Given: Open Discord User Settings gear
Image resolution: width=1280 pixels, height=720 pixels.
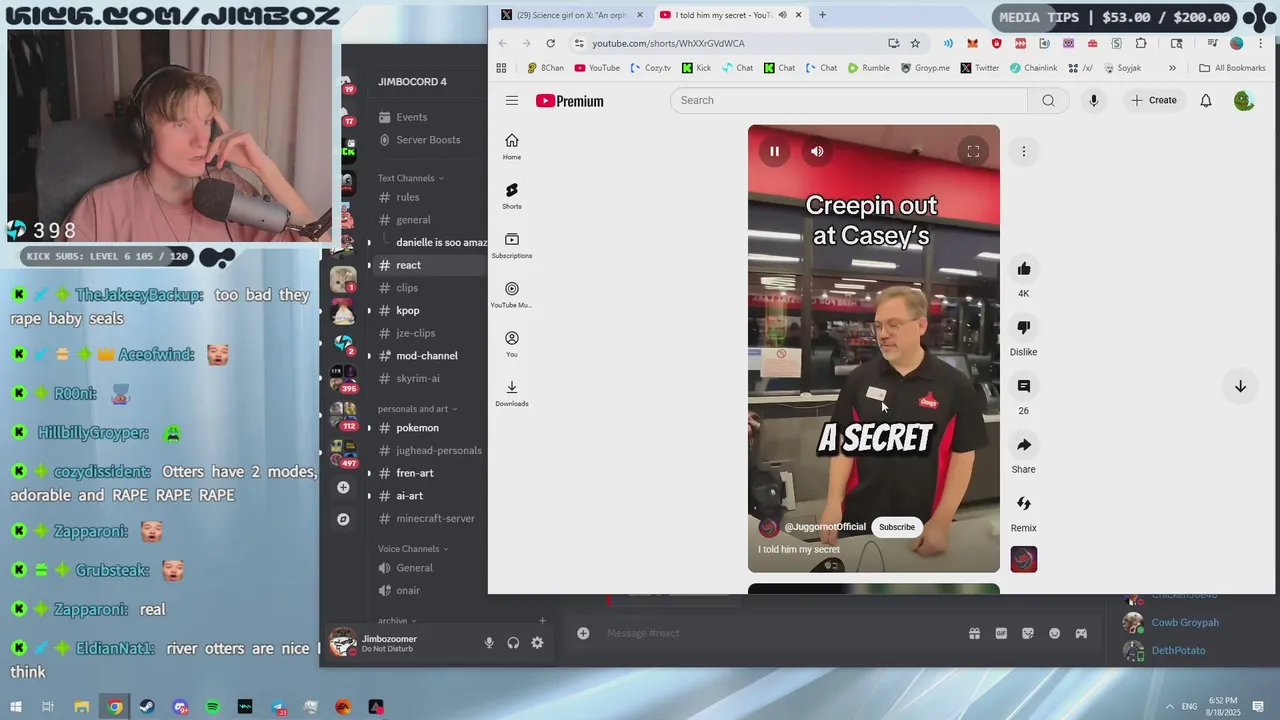Looking at the screenshot, I should click(x=537, y=643).
